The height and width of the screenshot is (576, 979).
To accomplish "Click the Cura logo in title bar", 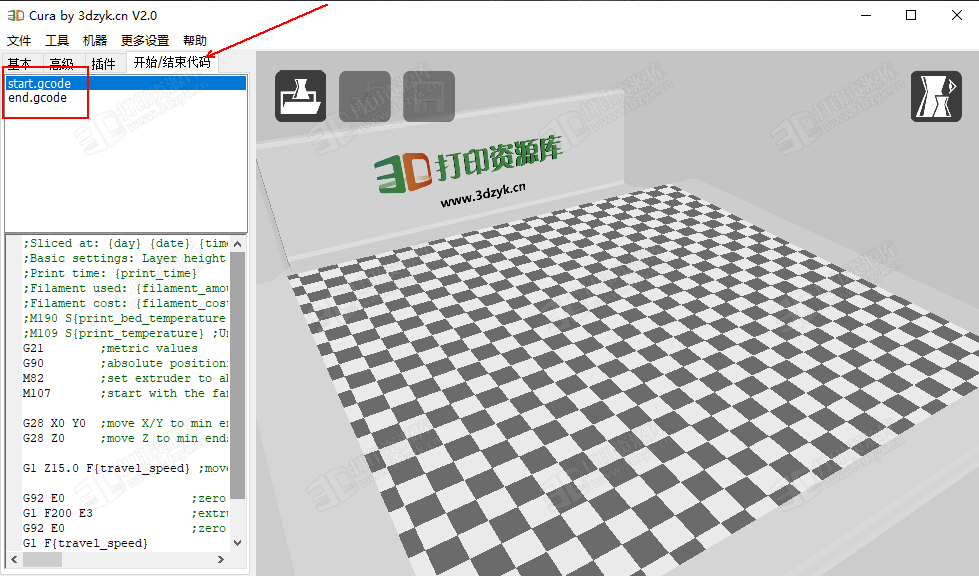I will pyautogui.click(x=16, y=16).
